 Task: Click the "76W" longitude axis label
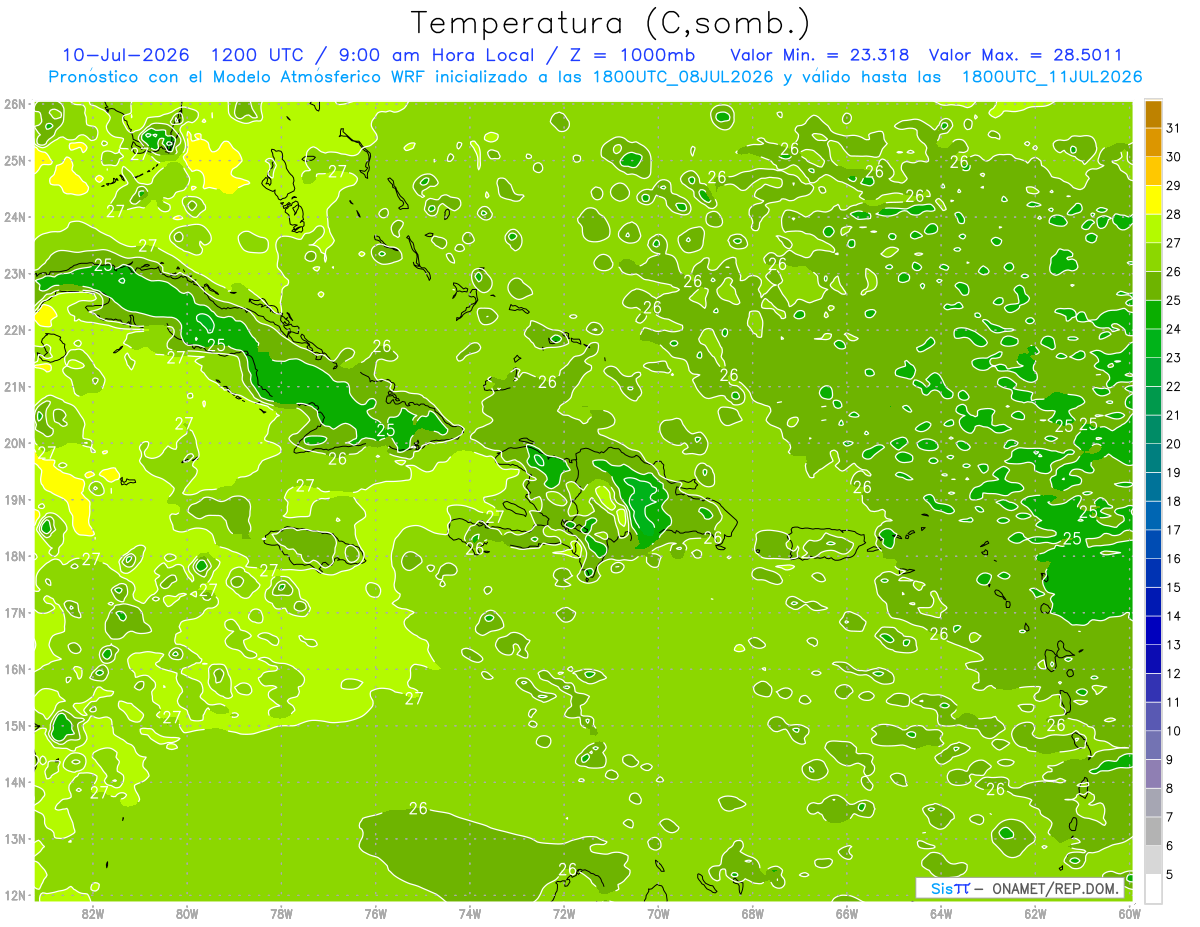(x=376, y=914)
